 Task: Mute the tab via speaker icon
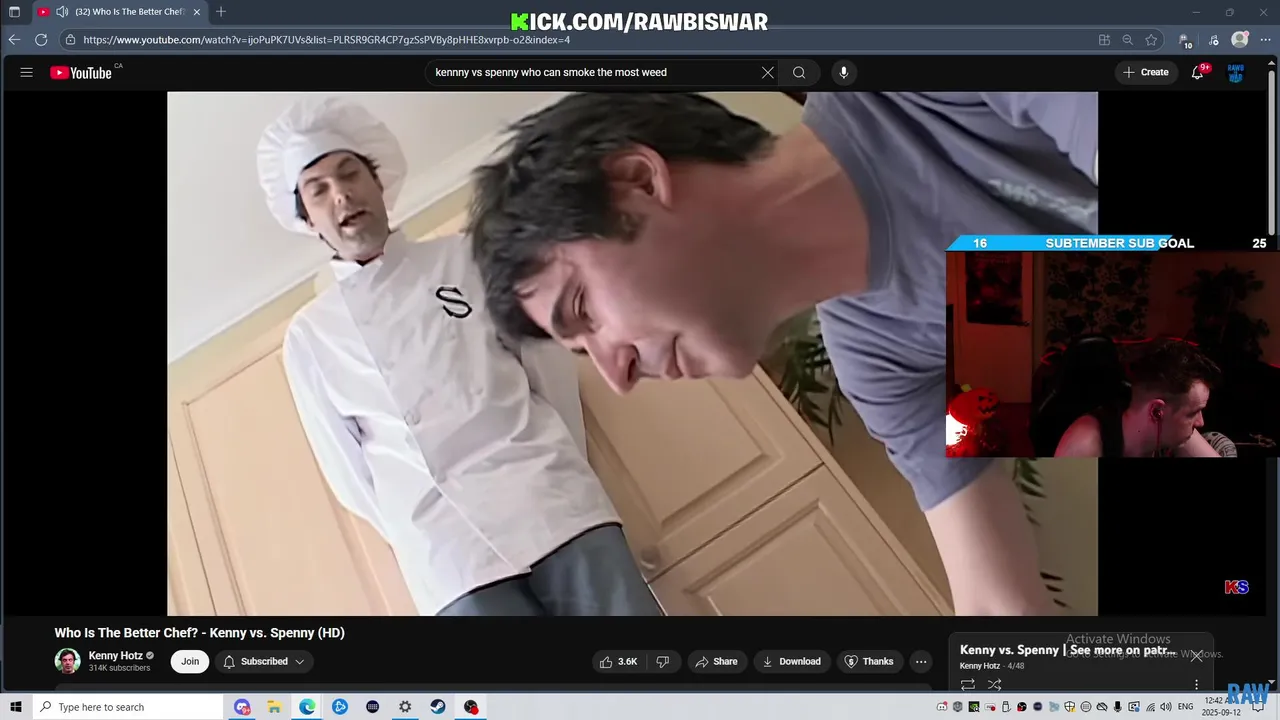click(62, 12)
